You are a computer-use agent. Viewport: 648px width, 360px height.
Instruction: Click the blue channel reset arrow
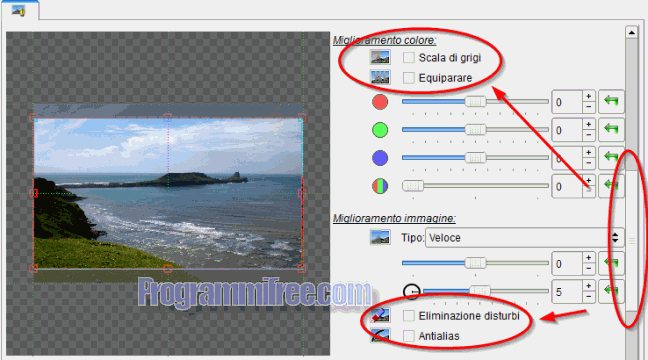pyautogui.click(x=611, y=157)
